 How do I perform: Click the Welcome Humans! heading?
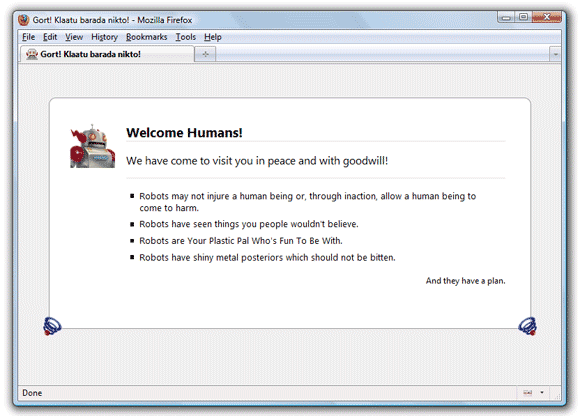(x=184, y=132)
